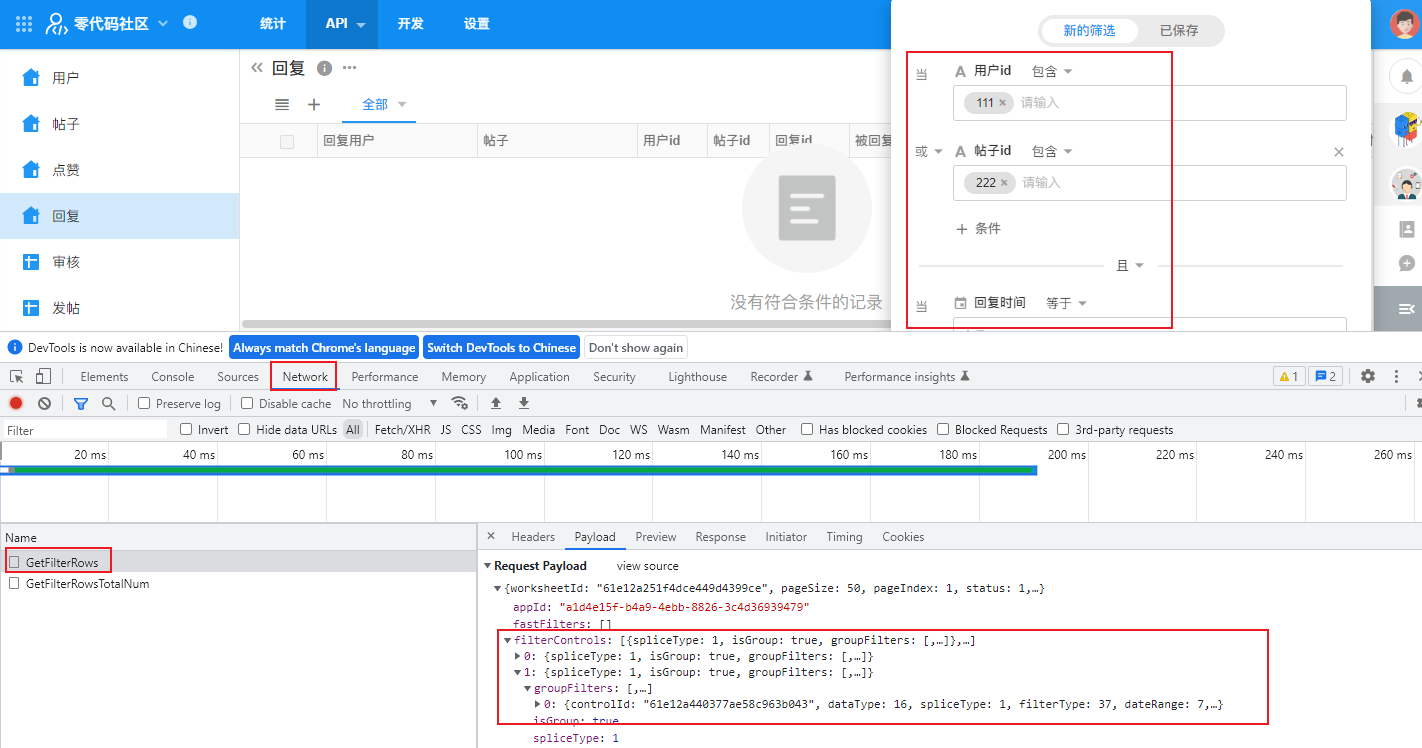This screenshot has width=1422, height=748.
Task: Click the clear network log icon
Action: click(x=44, y=403)
